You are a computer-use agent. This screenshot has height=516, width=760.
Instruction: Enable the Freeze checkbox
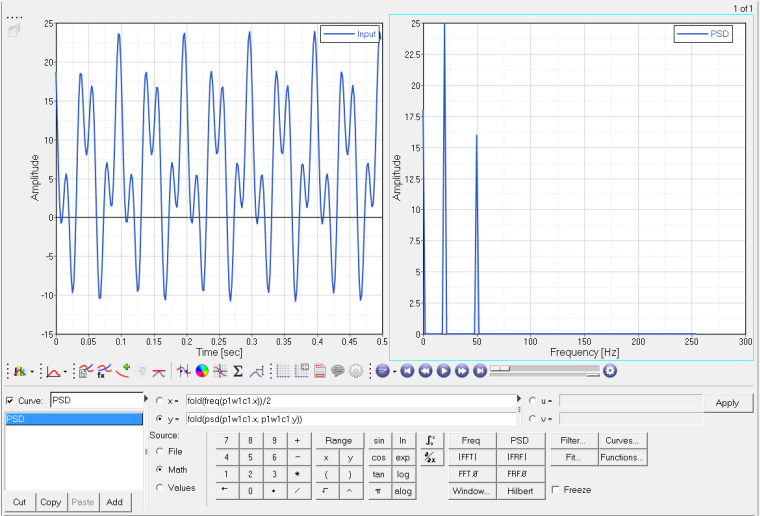556,490
